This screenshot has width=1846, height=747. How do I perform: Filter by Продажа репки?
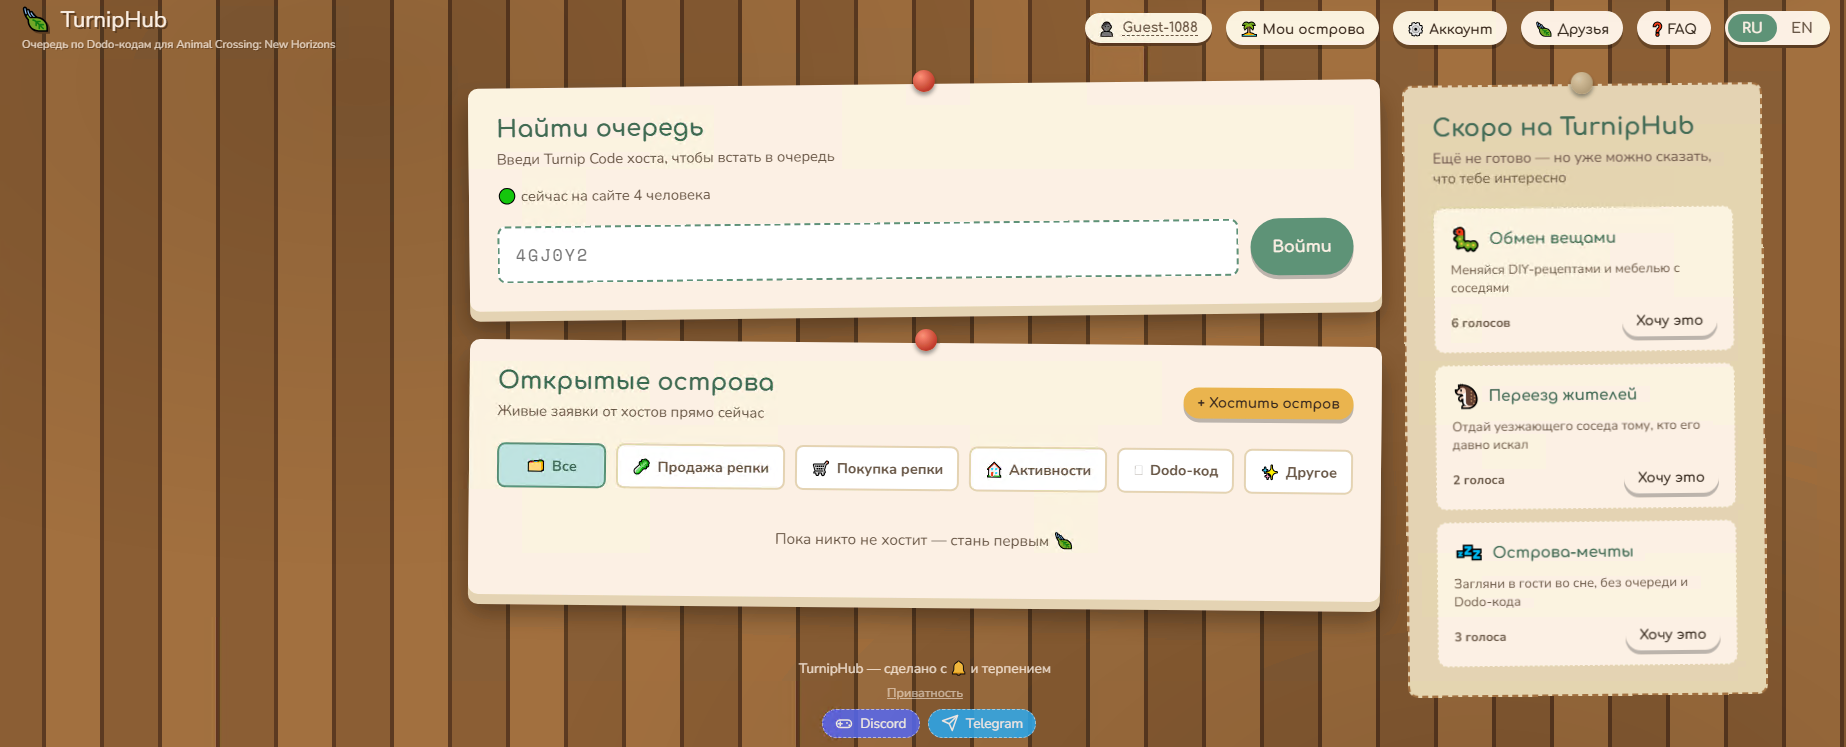pyautogui.click(x=700, y=467)
